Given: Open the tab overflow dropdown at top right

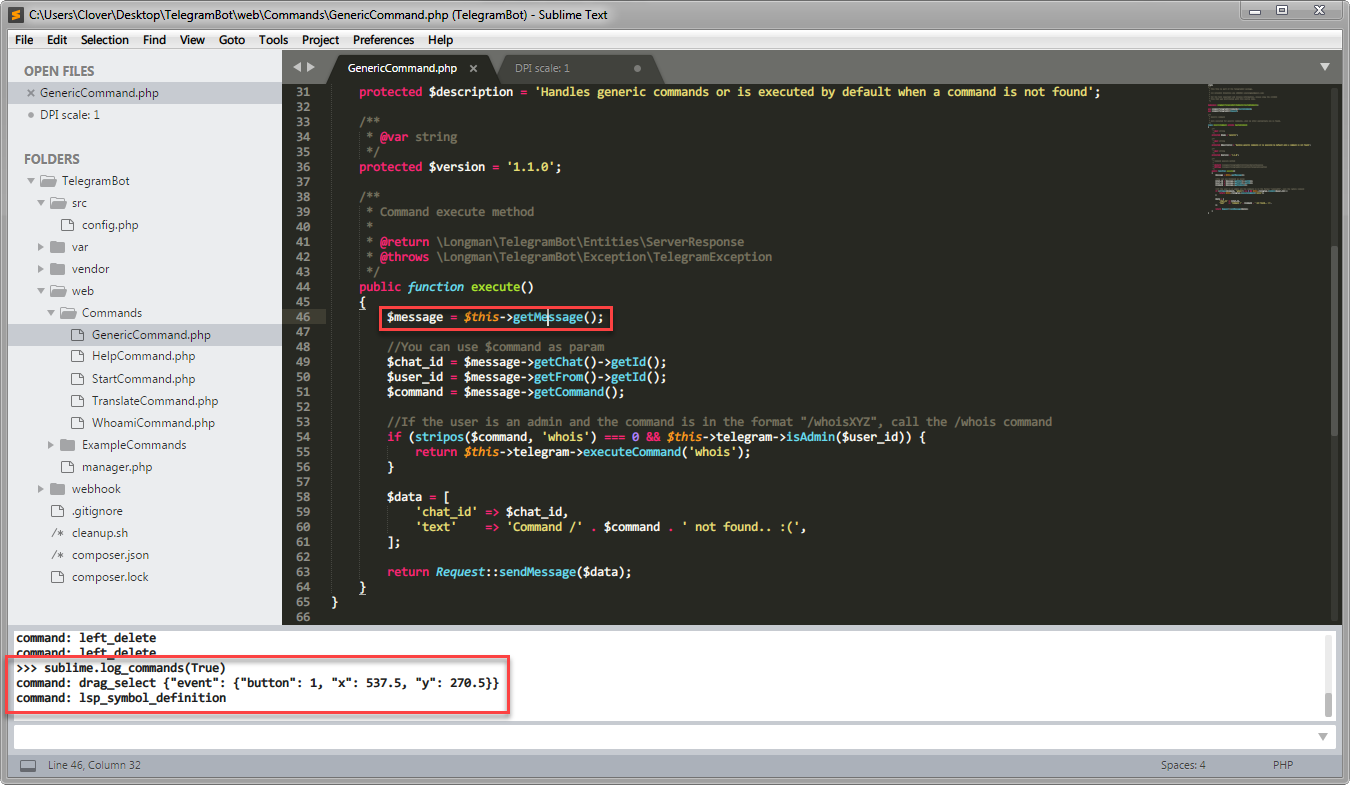Looking at the screenshot, I should 1326,64.
